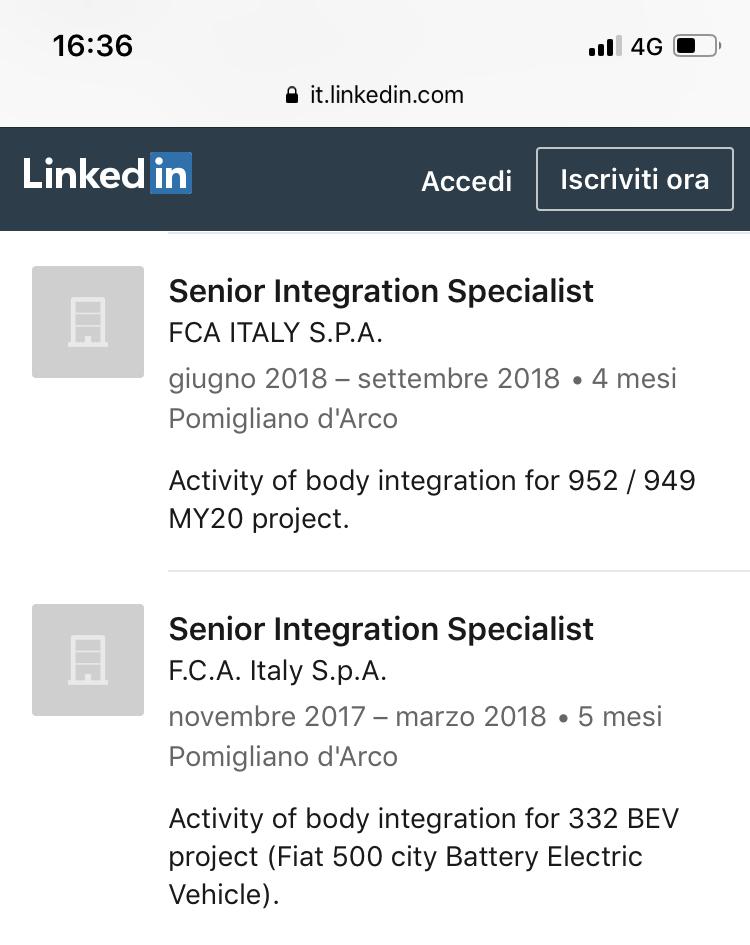750x945 pixels.
Task: Tap the giugno 2018 – settembre 2018 date range
Action: click(x=364, y=378)
